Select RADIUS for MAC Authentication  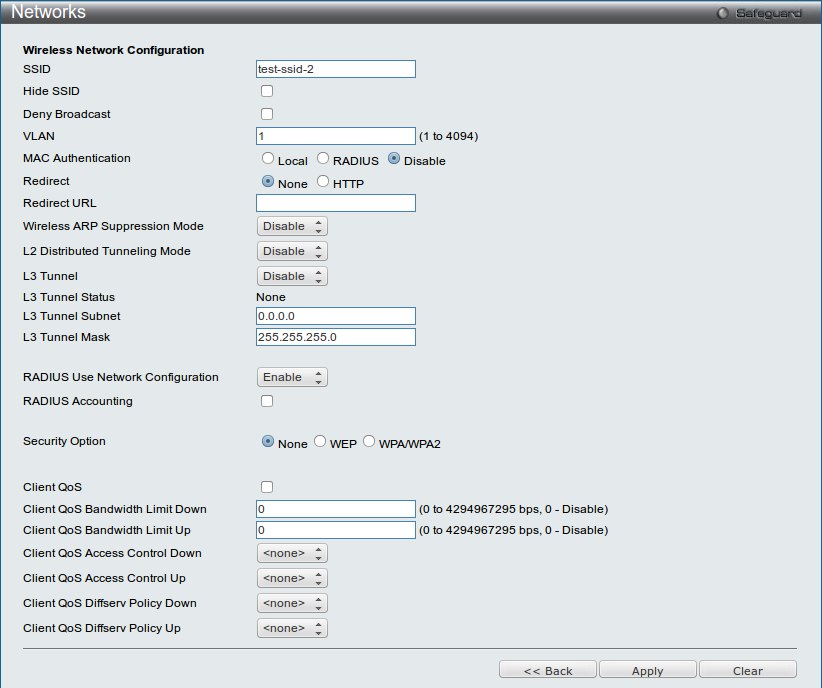(323, 159)
